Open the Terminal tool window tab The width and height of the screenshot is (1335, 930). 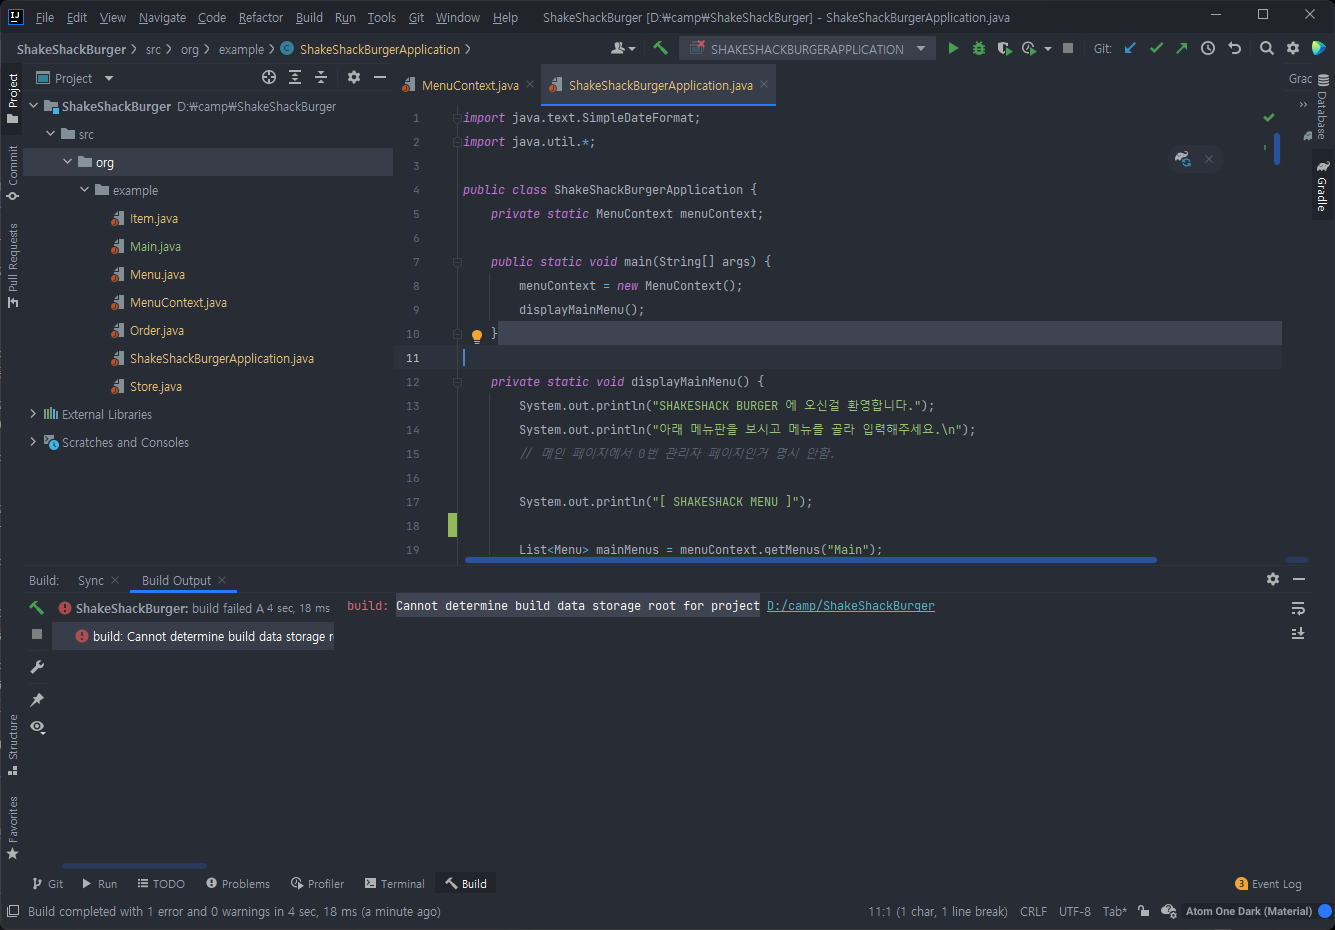click(395, 884)
